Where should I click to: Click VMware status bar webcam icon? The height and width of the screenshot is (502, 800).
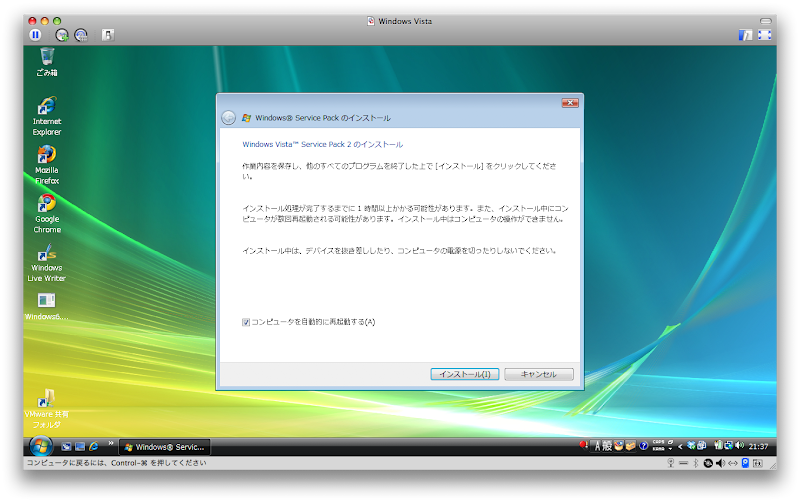671,463
